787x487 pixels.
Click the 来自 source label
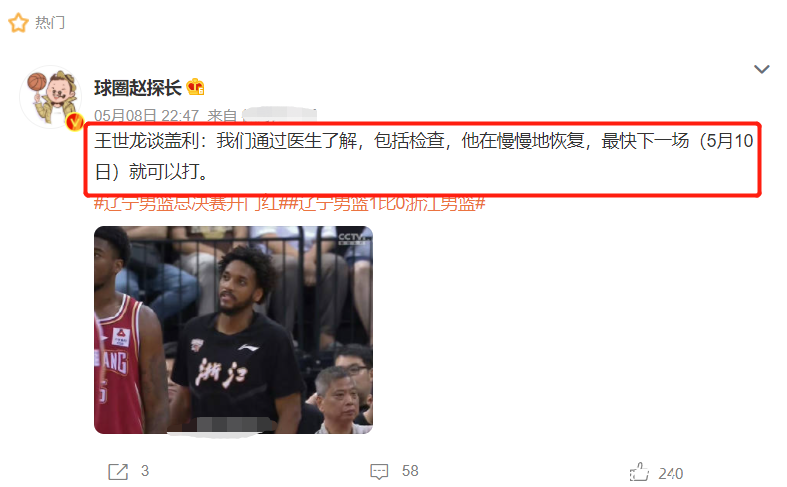222,116
